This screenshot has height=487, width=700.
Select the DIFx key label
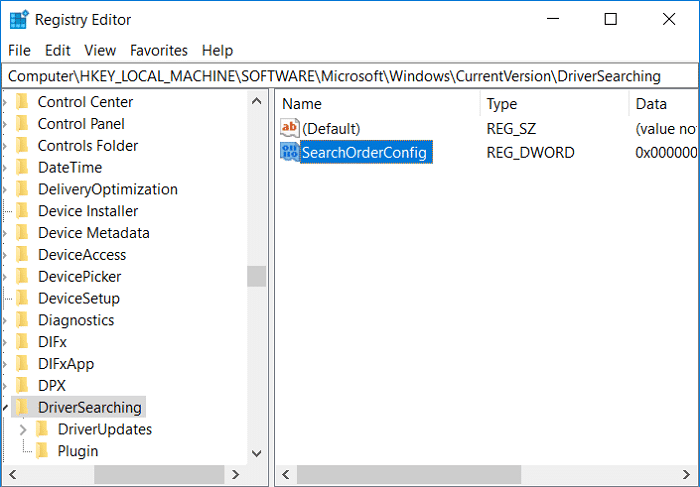pyautogui.click(x=52, y=342)
